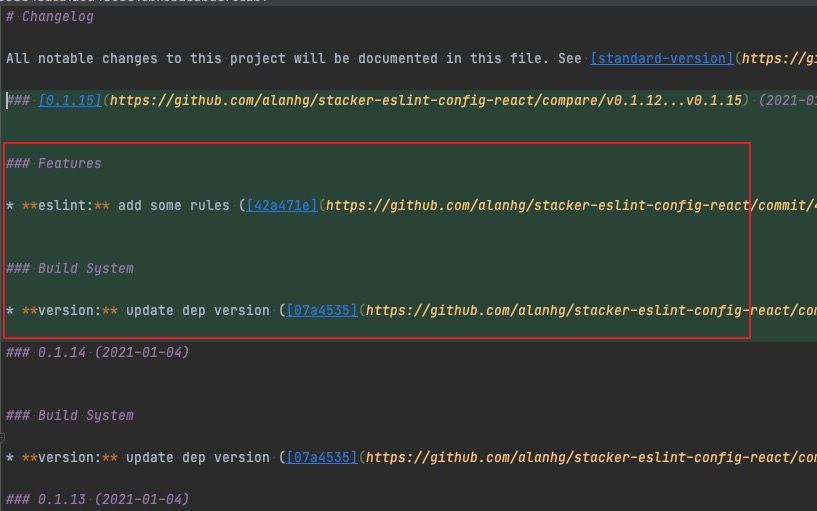817x511 pixels.
Task: Open the 42a471e commit link
Action: point(281,205)
